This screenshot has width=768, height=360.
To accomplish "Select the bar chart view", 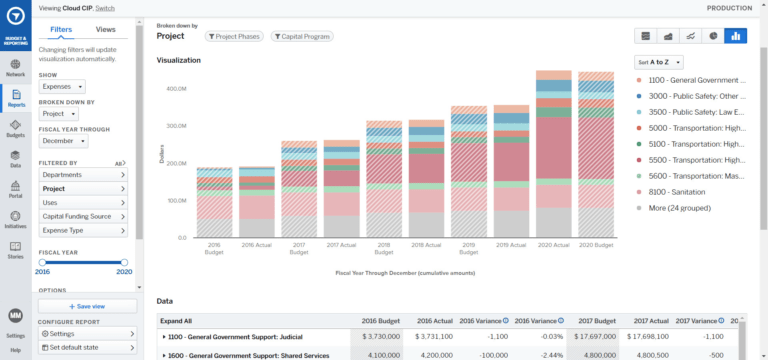I will pos(736,36).
